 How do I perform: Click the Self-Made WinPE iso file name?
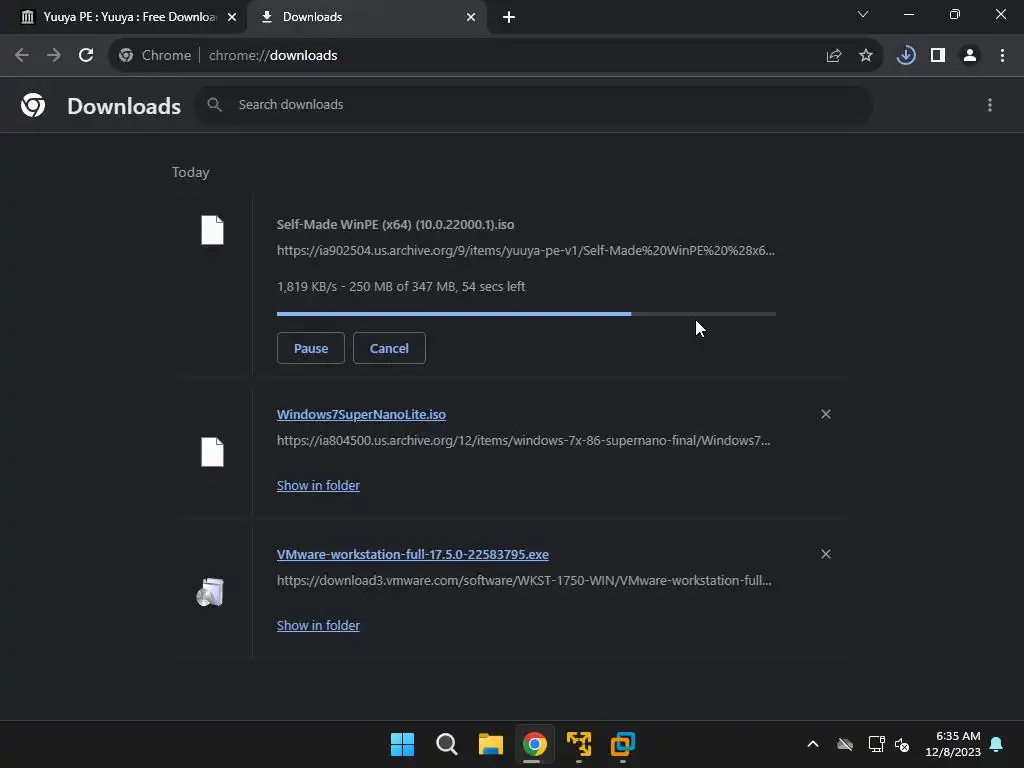395,225
